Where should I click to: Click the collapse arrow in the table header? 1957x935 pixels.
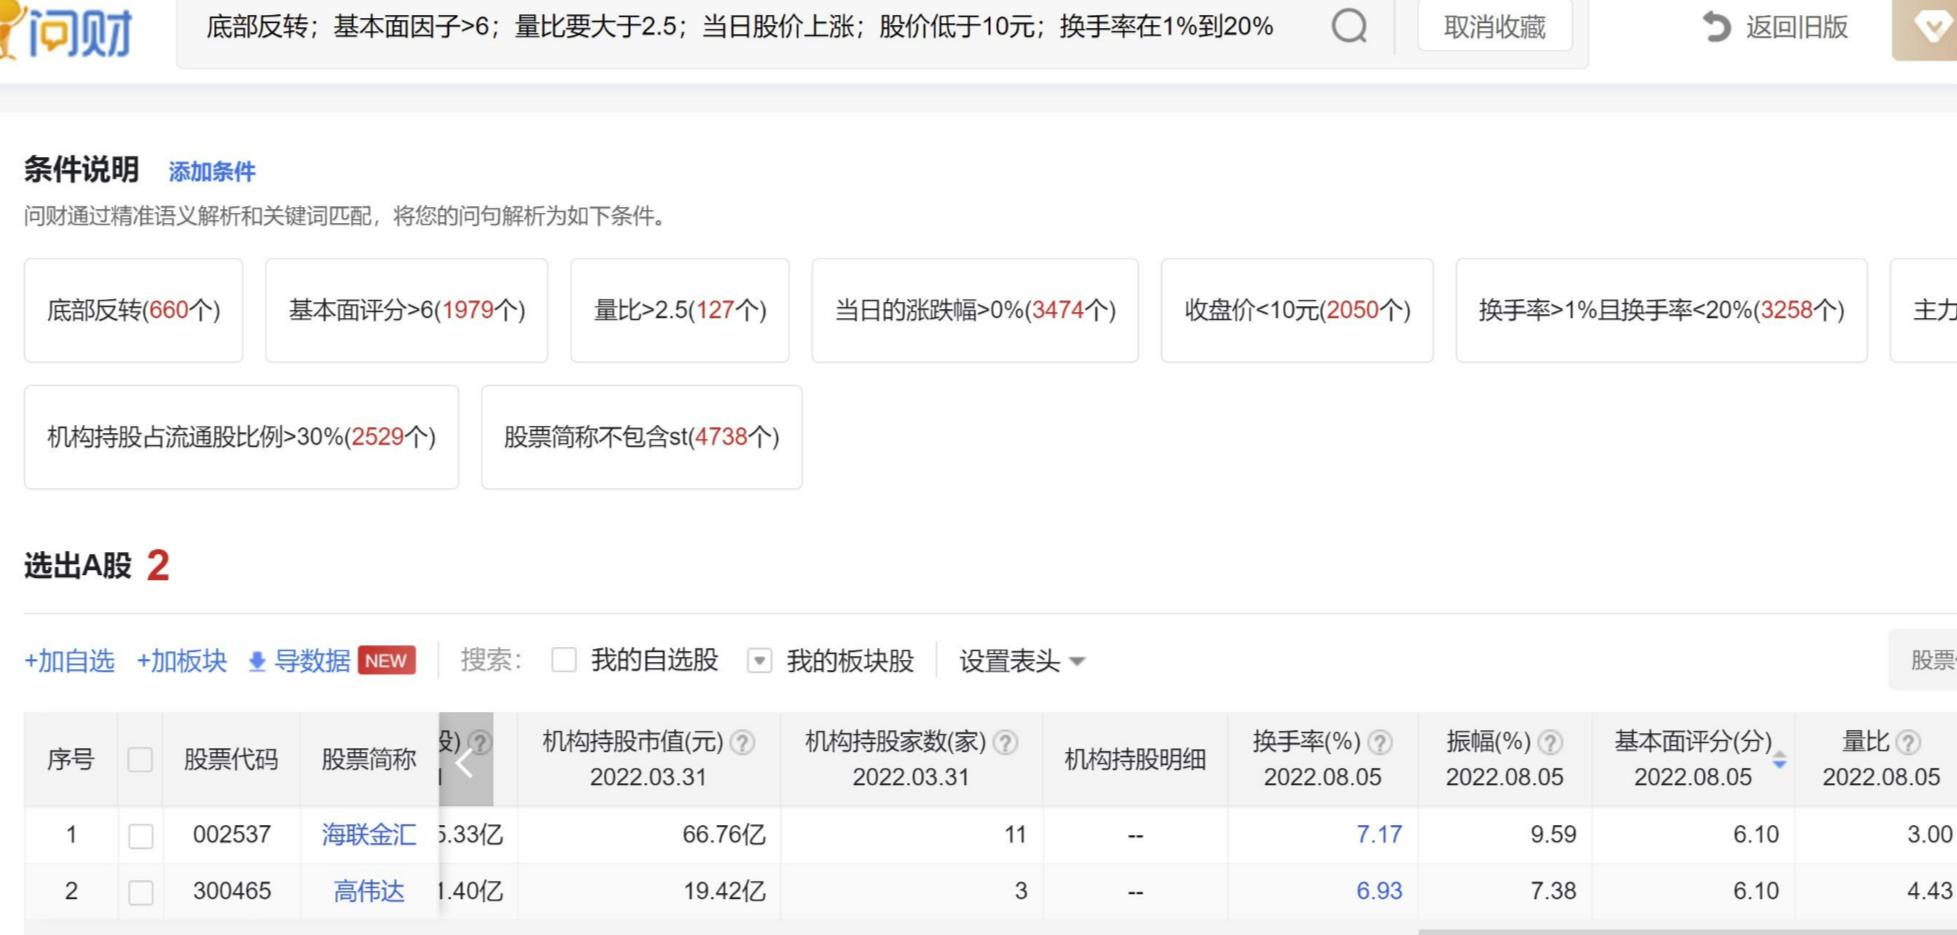464,762
